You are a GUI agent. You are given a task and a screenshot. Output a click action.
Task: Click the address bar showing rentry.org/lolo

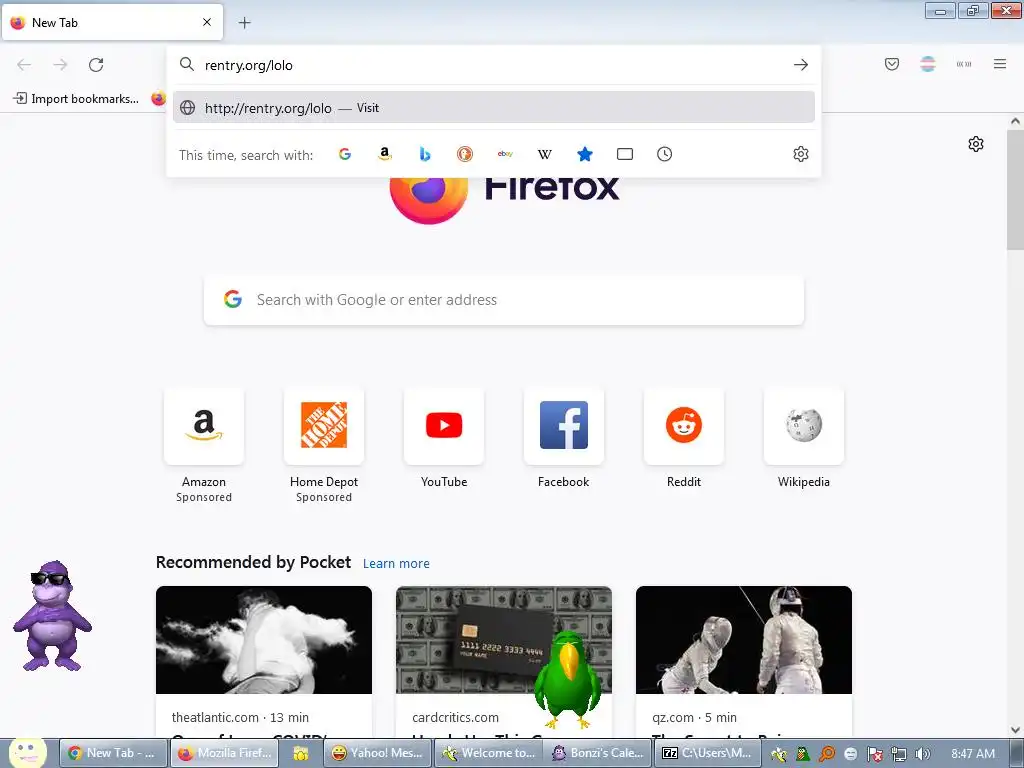pos(493,65)
